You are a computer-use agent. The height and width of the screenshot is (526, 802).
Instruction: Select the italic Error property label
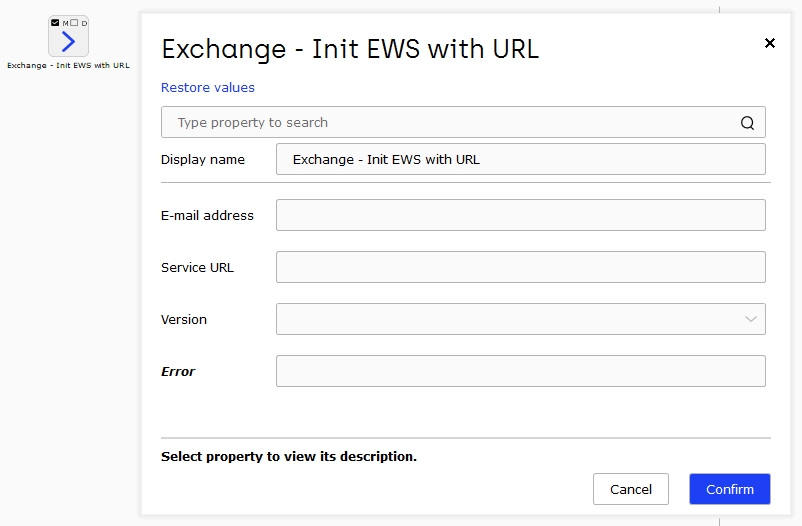point(178,371)
